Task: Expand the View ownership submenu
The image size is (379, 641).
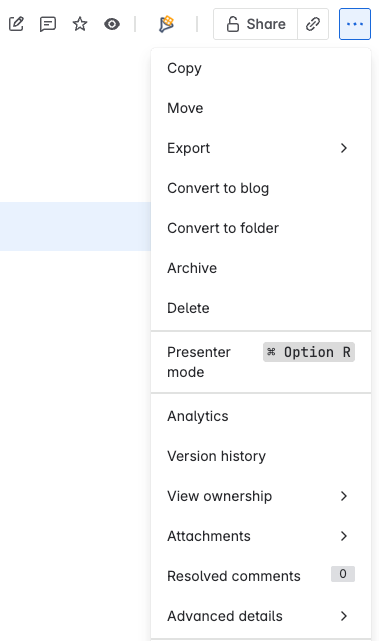Action: [x=261, y=496]
